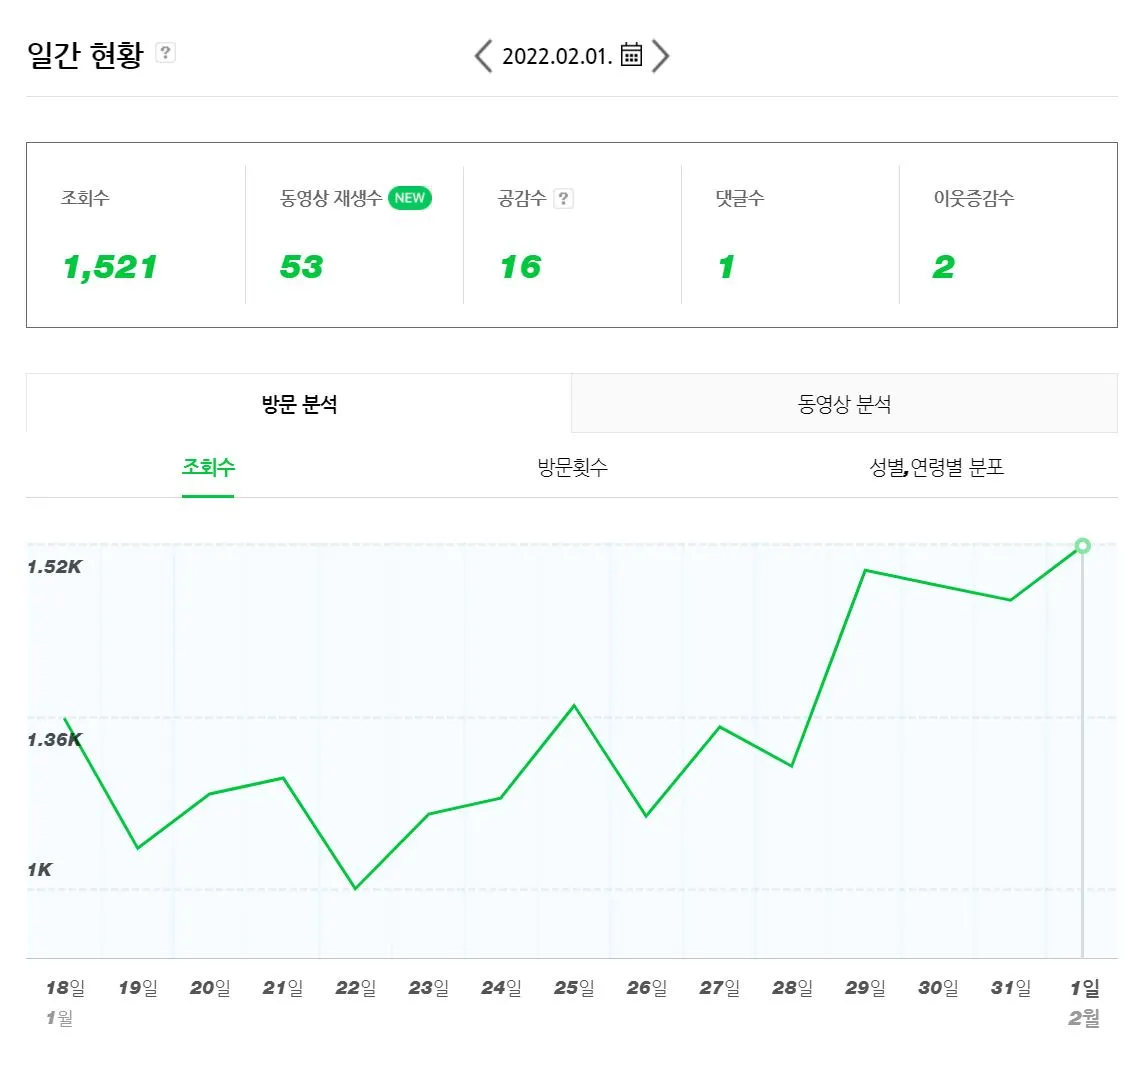The width and height of the screenshot is (1145, 1065).
Task: Open the calendar date picker icon
Action: [631, 56]
